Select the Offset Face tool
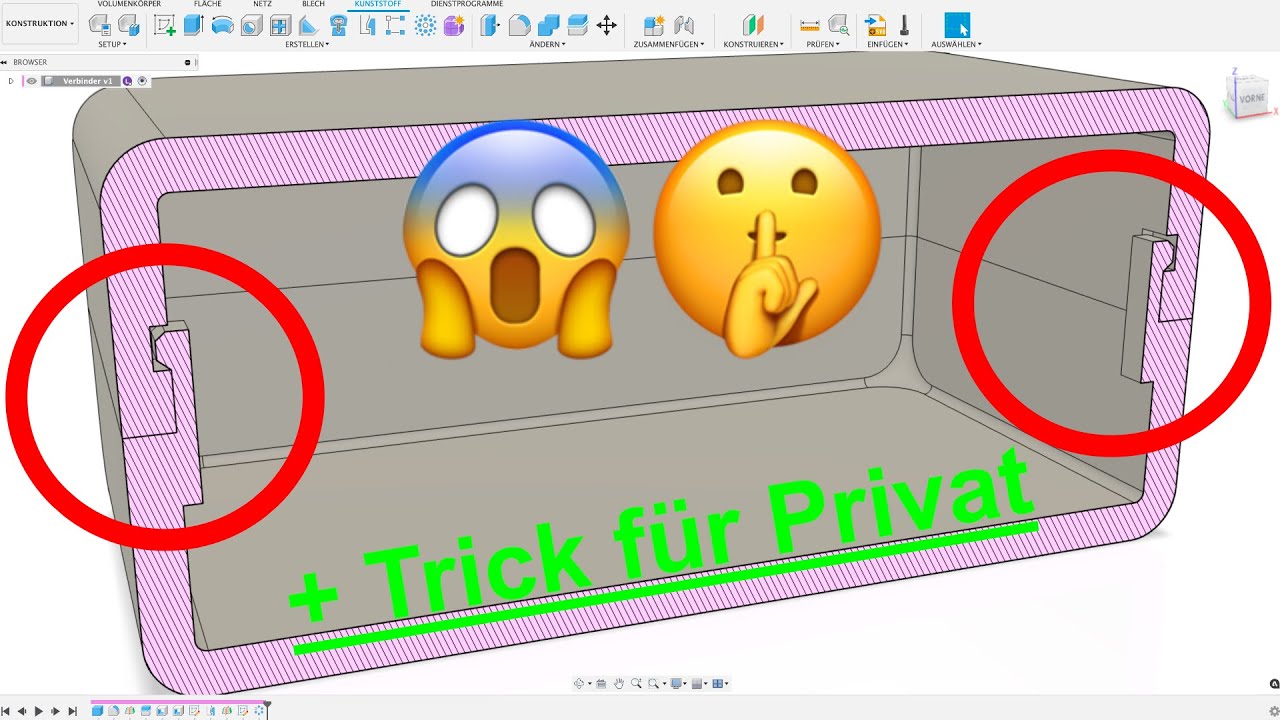Screen dimensions: 1280x720 click(577, 26)
